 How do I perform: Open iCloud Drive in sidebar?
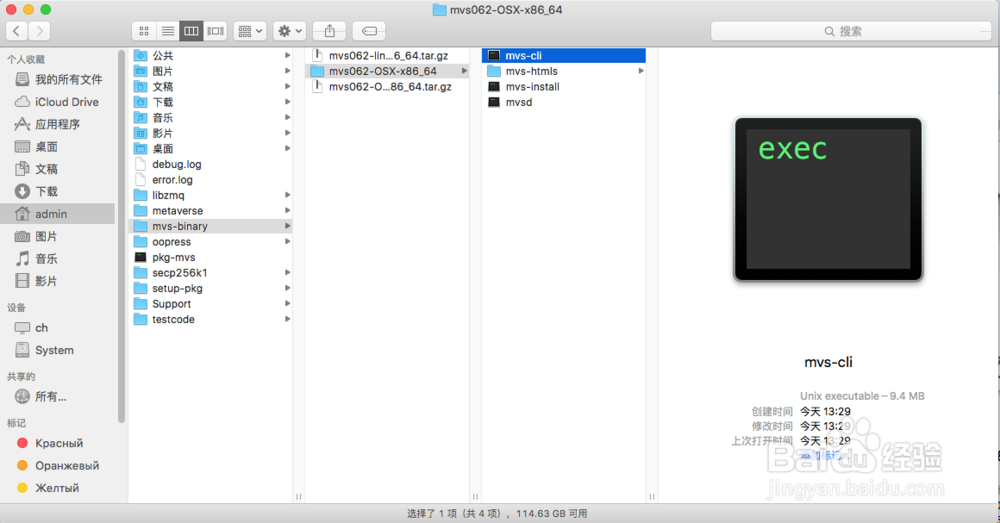pyautogui.click(x=58, y=101)
